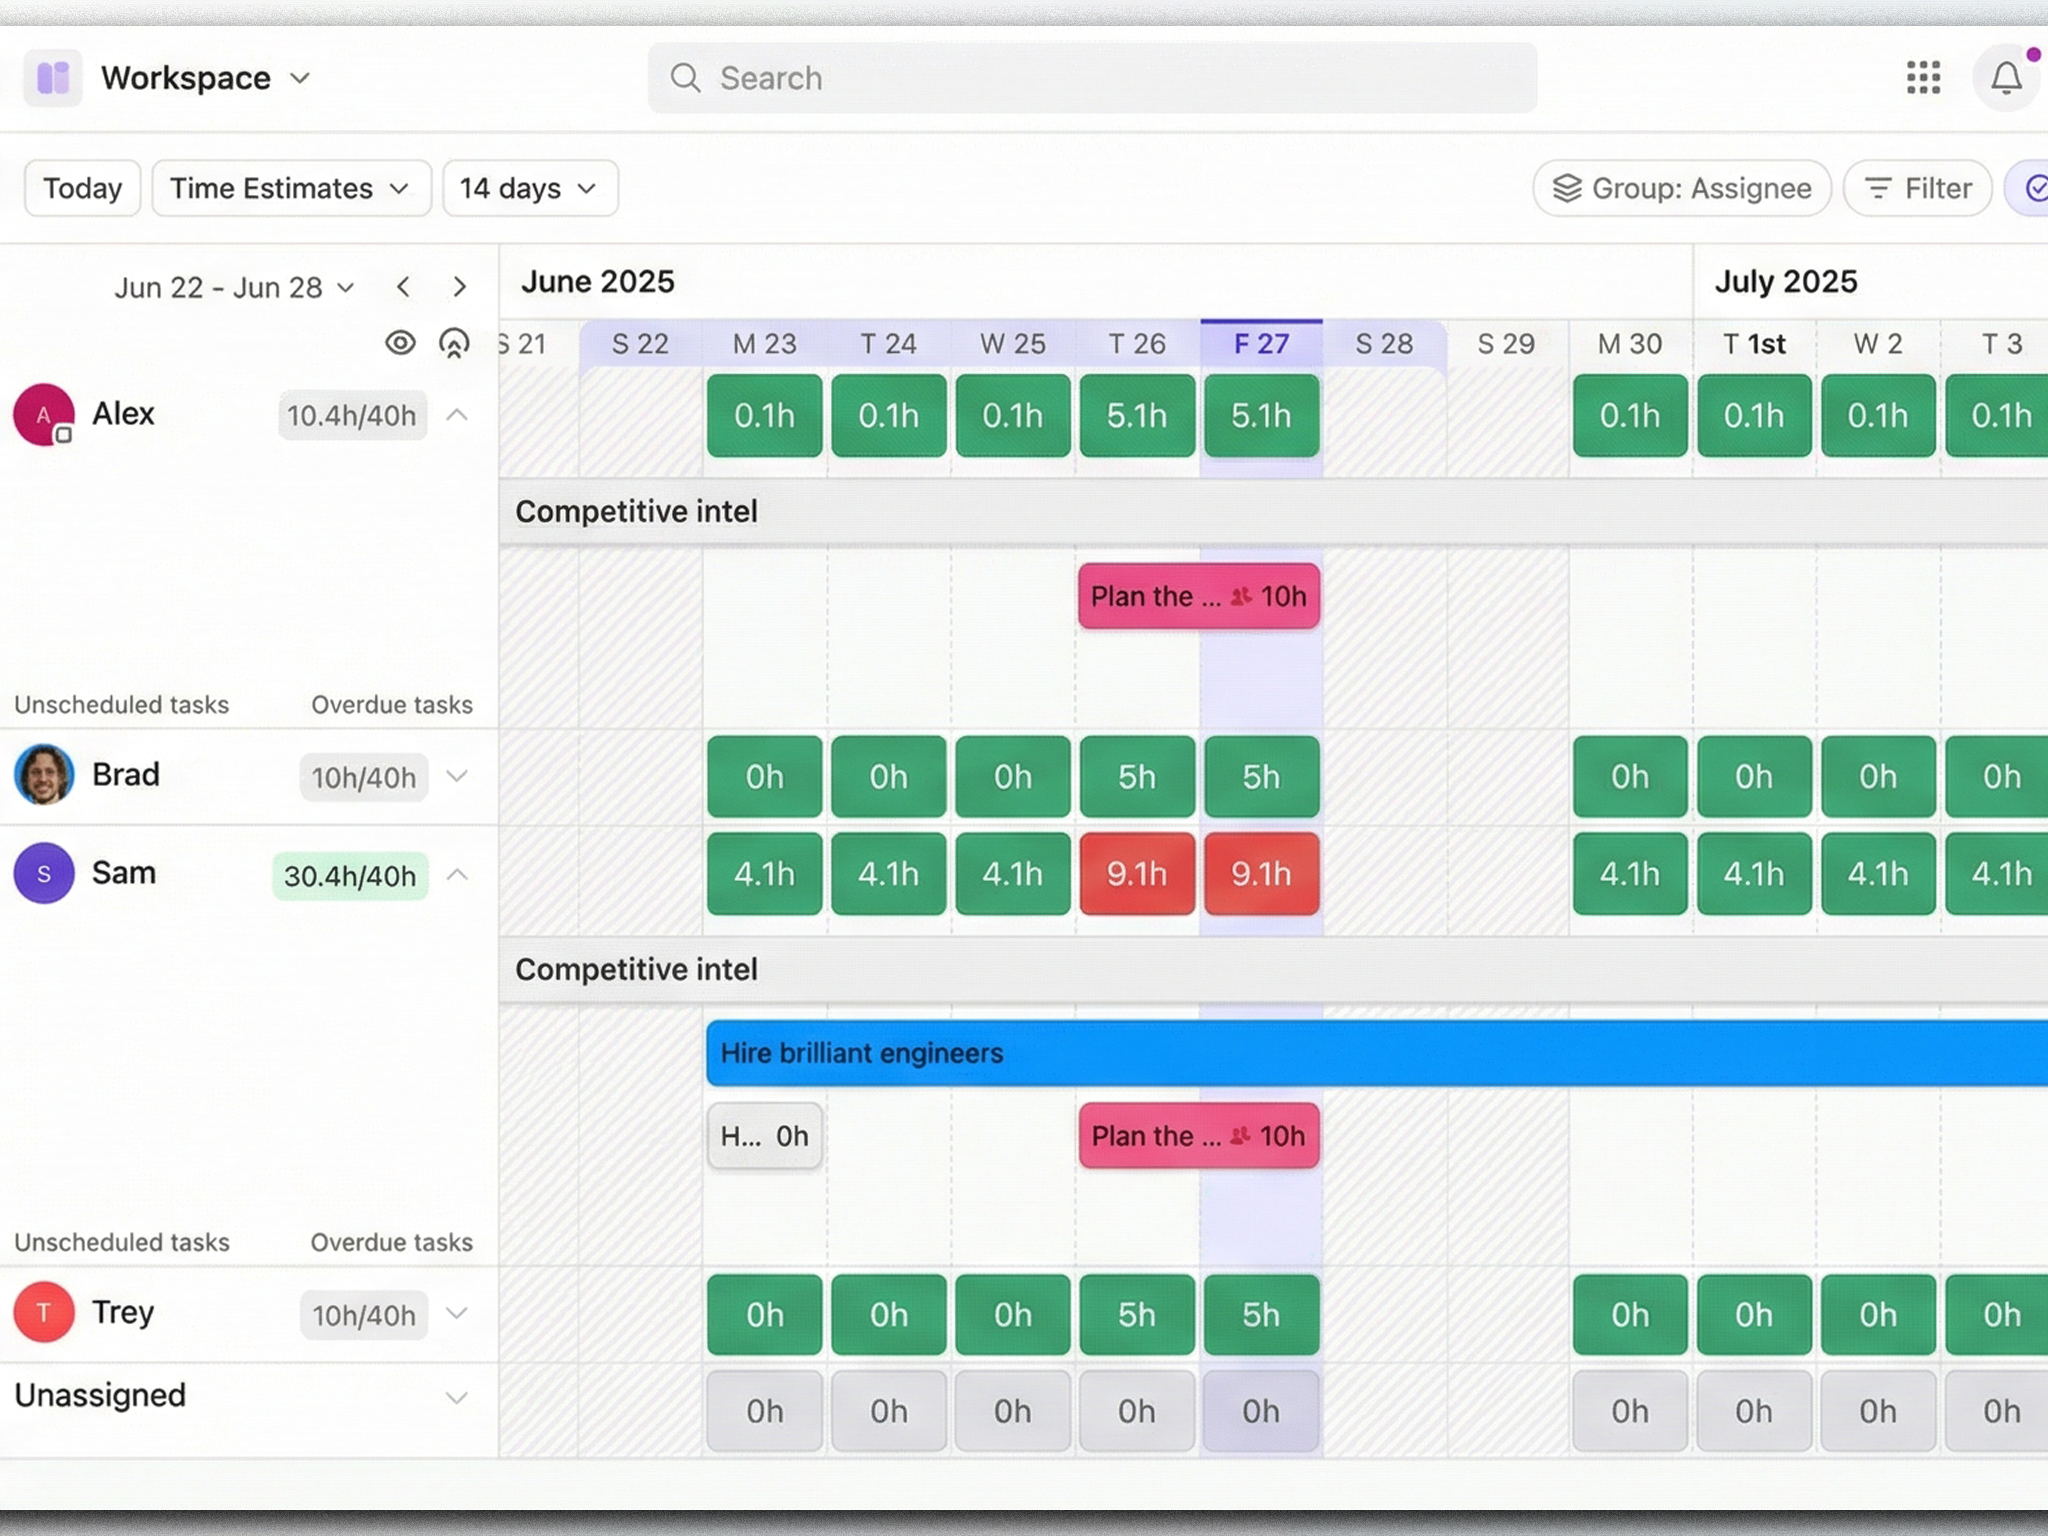Go to next week arrow
The width and height of the screenshot is (2048, 1536).
[459, 287]
